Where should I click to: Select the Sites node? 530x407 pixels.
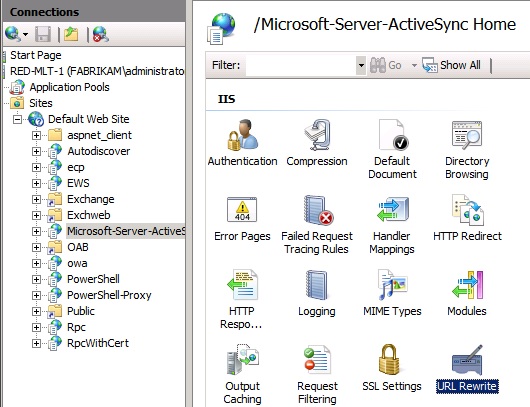pos(41,103)
